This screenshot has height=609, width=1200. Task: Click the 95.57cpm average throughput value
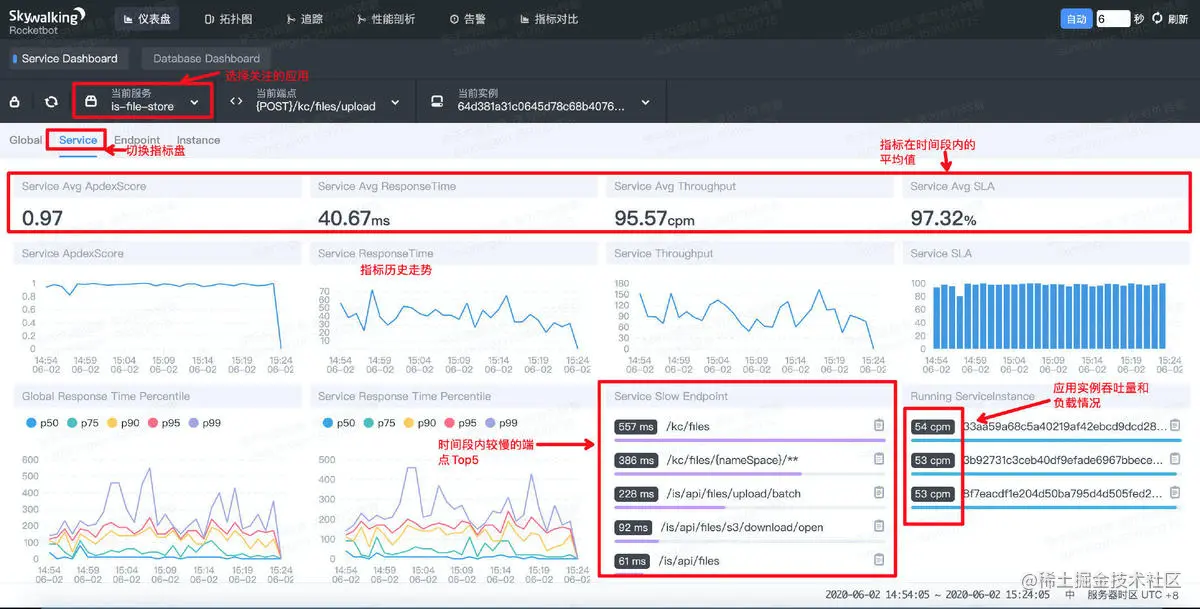[x=654, y=218]
